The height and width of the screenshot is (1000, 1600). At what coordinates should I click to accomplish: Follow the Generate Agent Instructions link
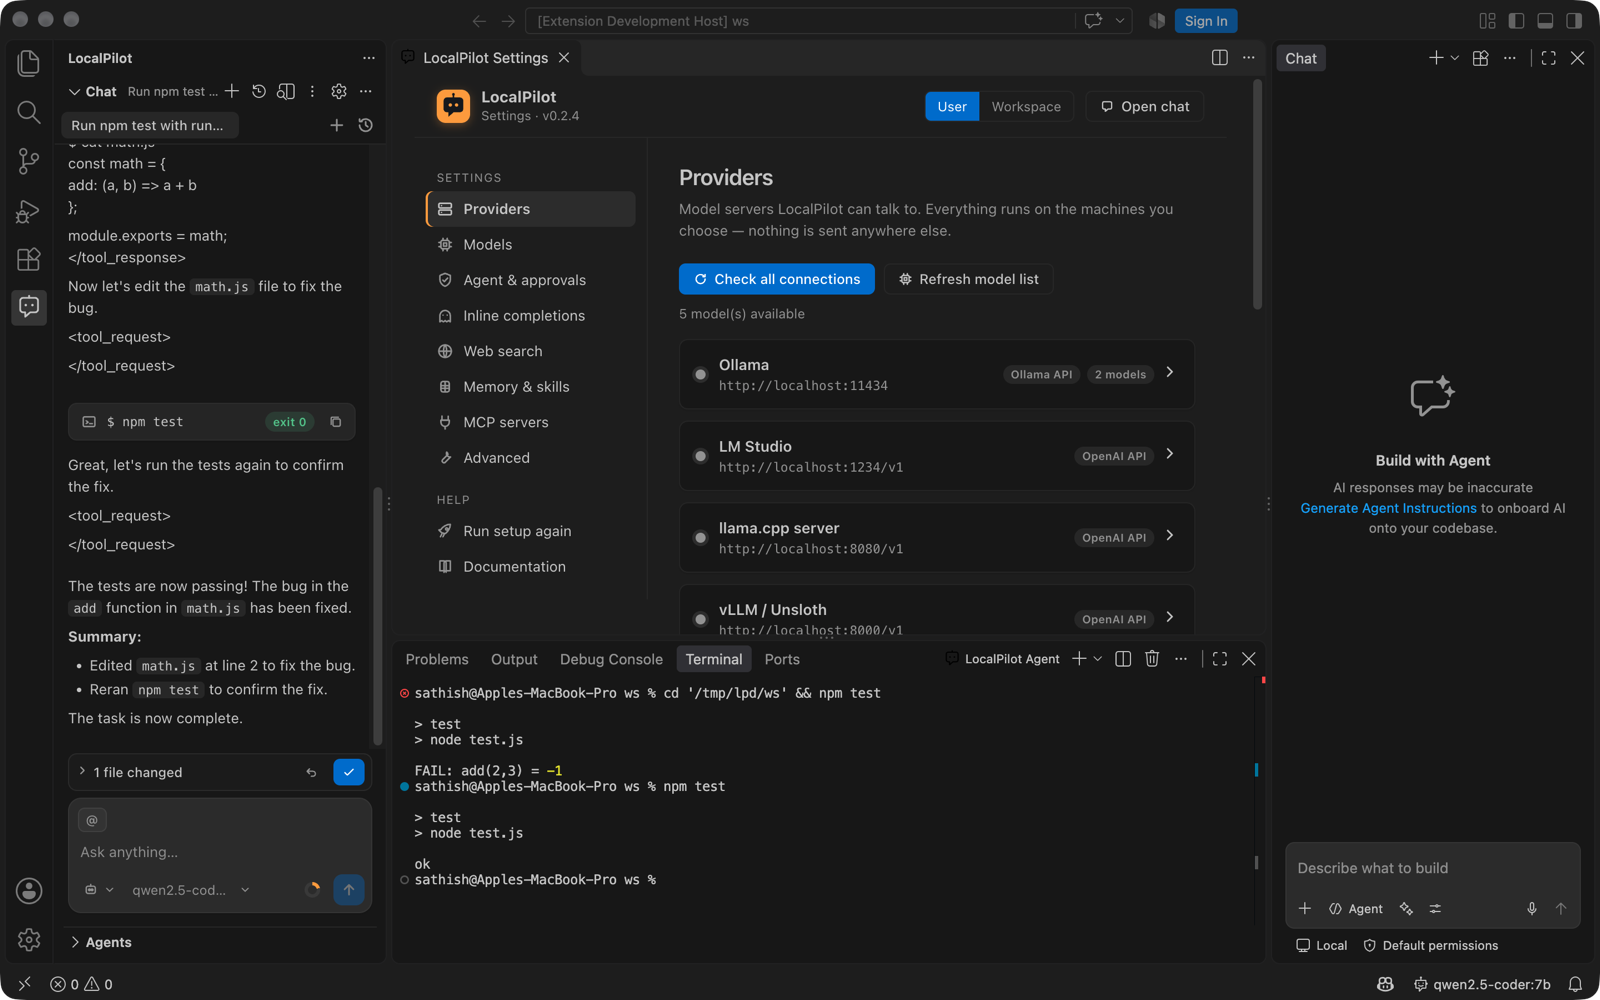click(1388, 508)
